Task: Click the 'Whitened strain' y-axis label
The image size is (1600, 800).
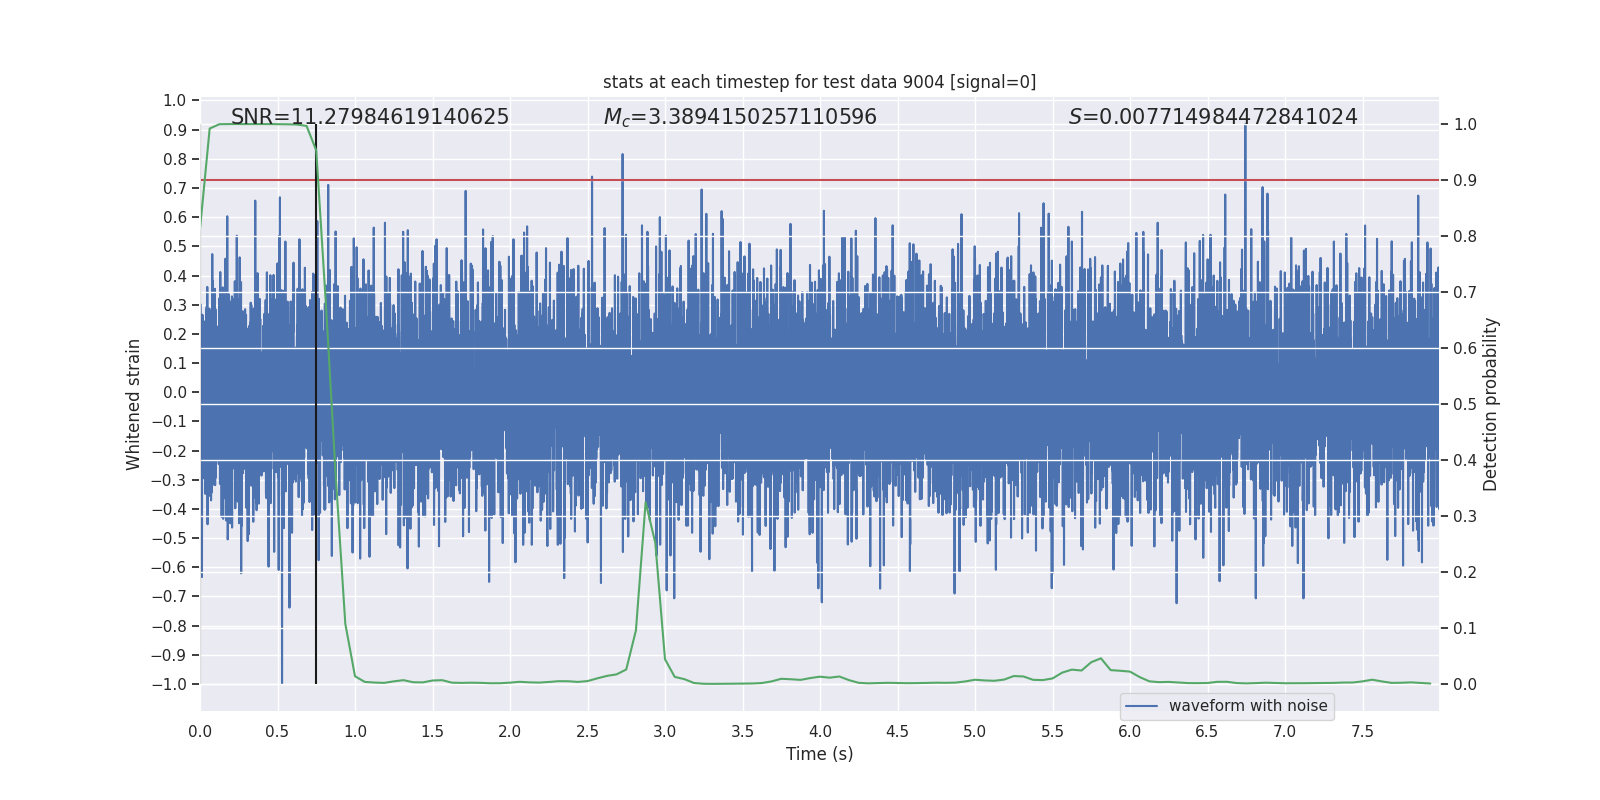Action: (134, 404)
